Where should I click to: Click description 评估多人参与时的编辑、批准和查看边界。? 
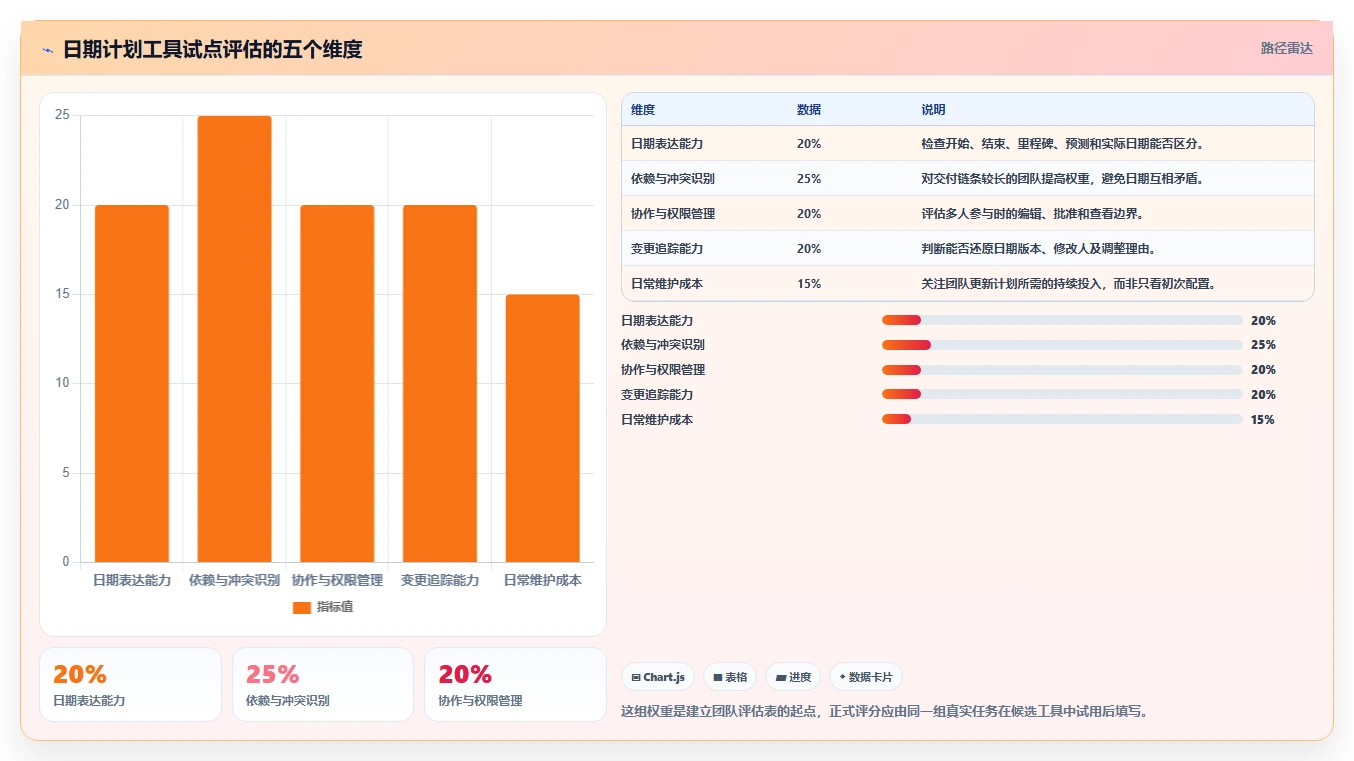(x=1033, y=214)
